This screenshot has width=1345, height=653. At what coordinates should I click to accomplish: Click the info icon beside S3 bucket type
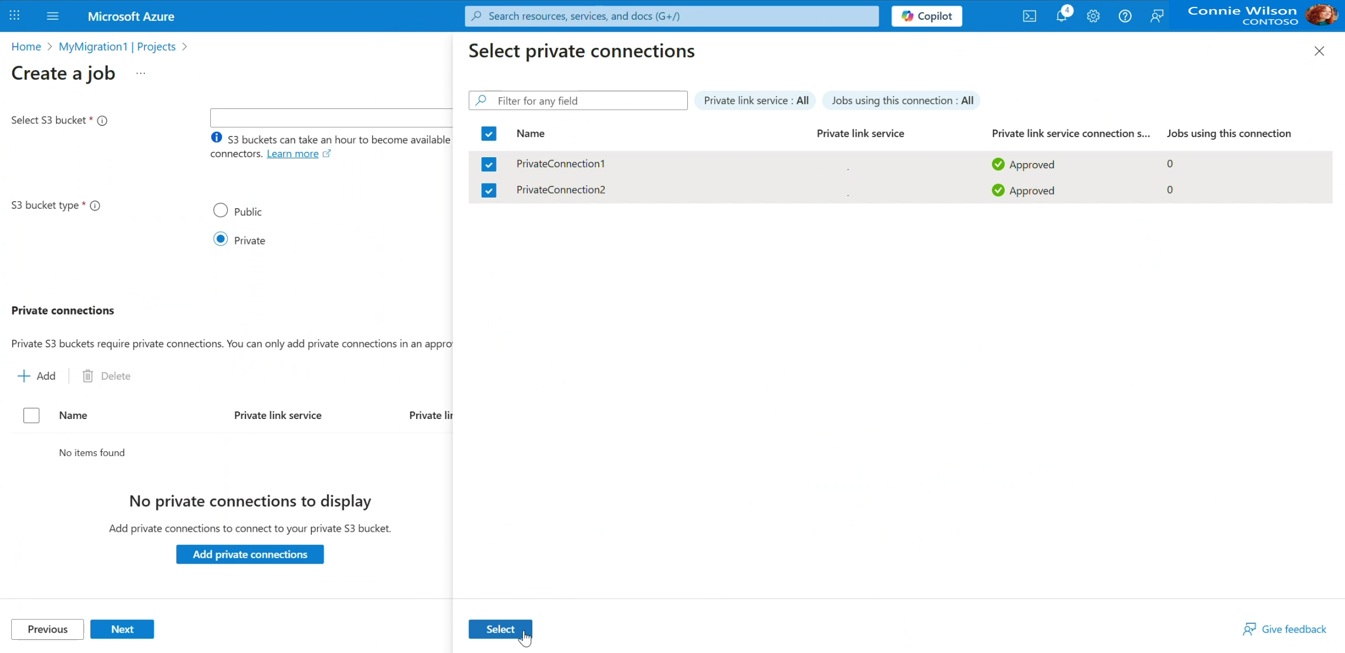95,206
